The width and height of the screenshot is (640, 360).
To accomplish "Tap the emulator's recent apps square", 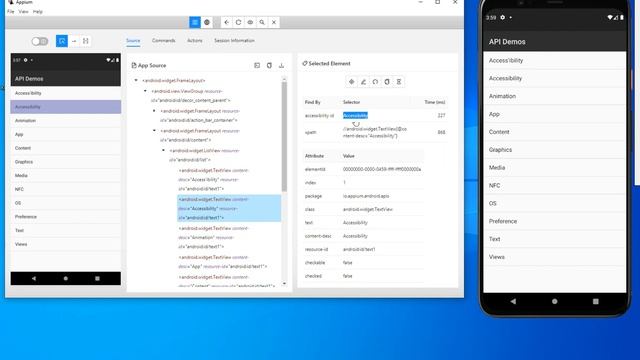I will pyautogui.click(x=596, y=301).
